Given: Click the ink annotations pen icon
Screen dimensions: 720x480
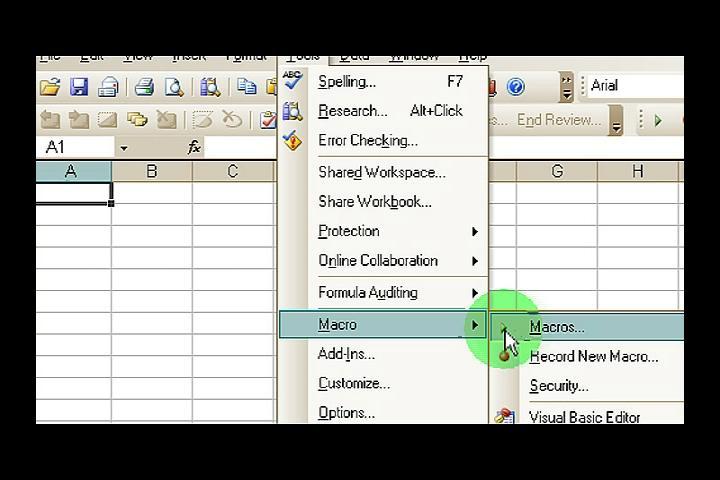Looking at the screenshot, I should pyautogui.click(x=202, y=120).
